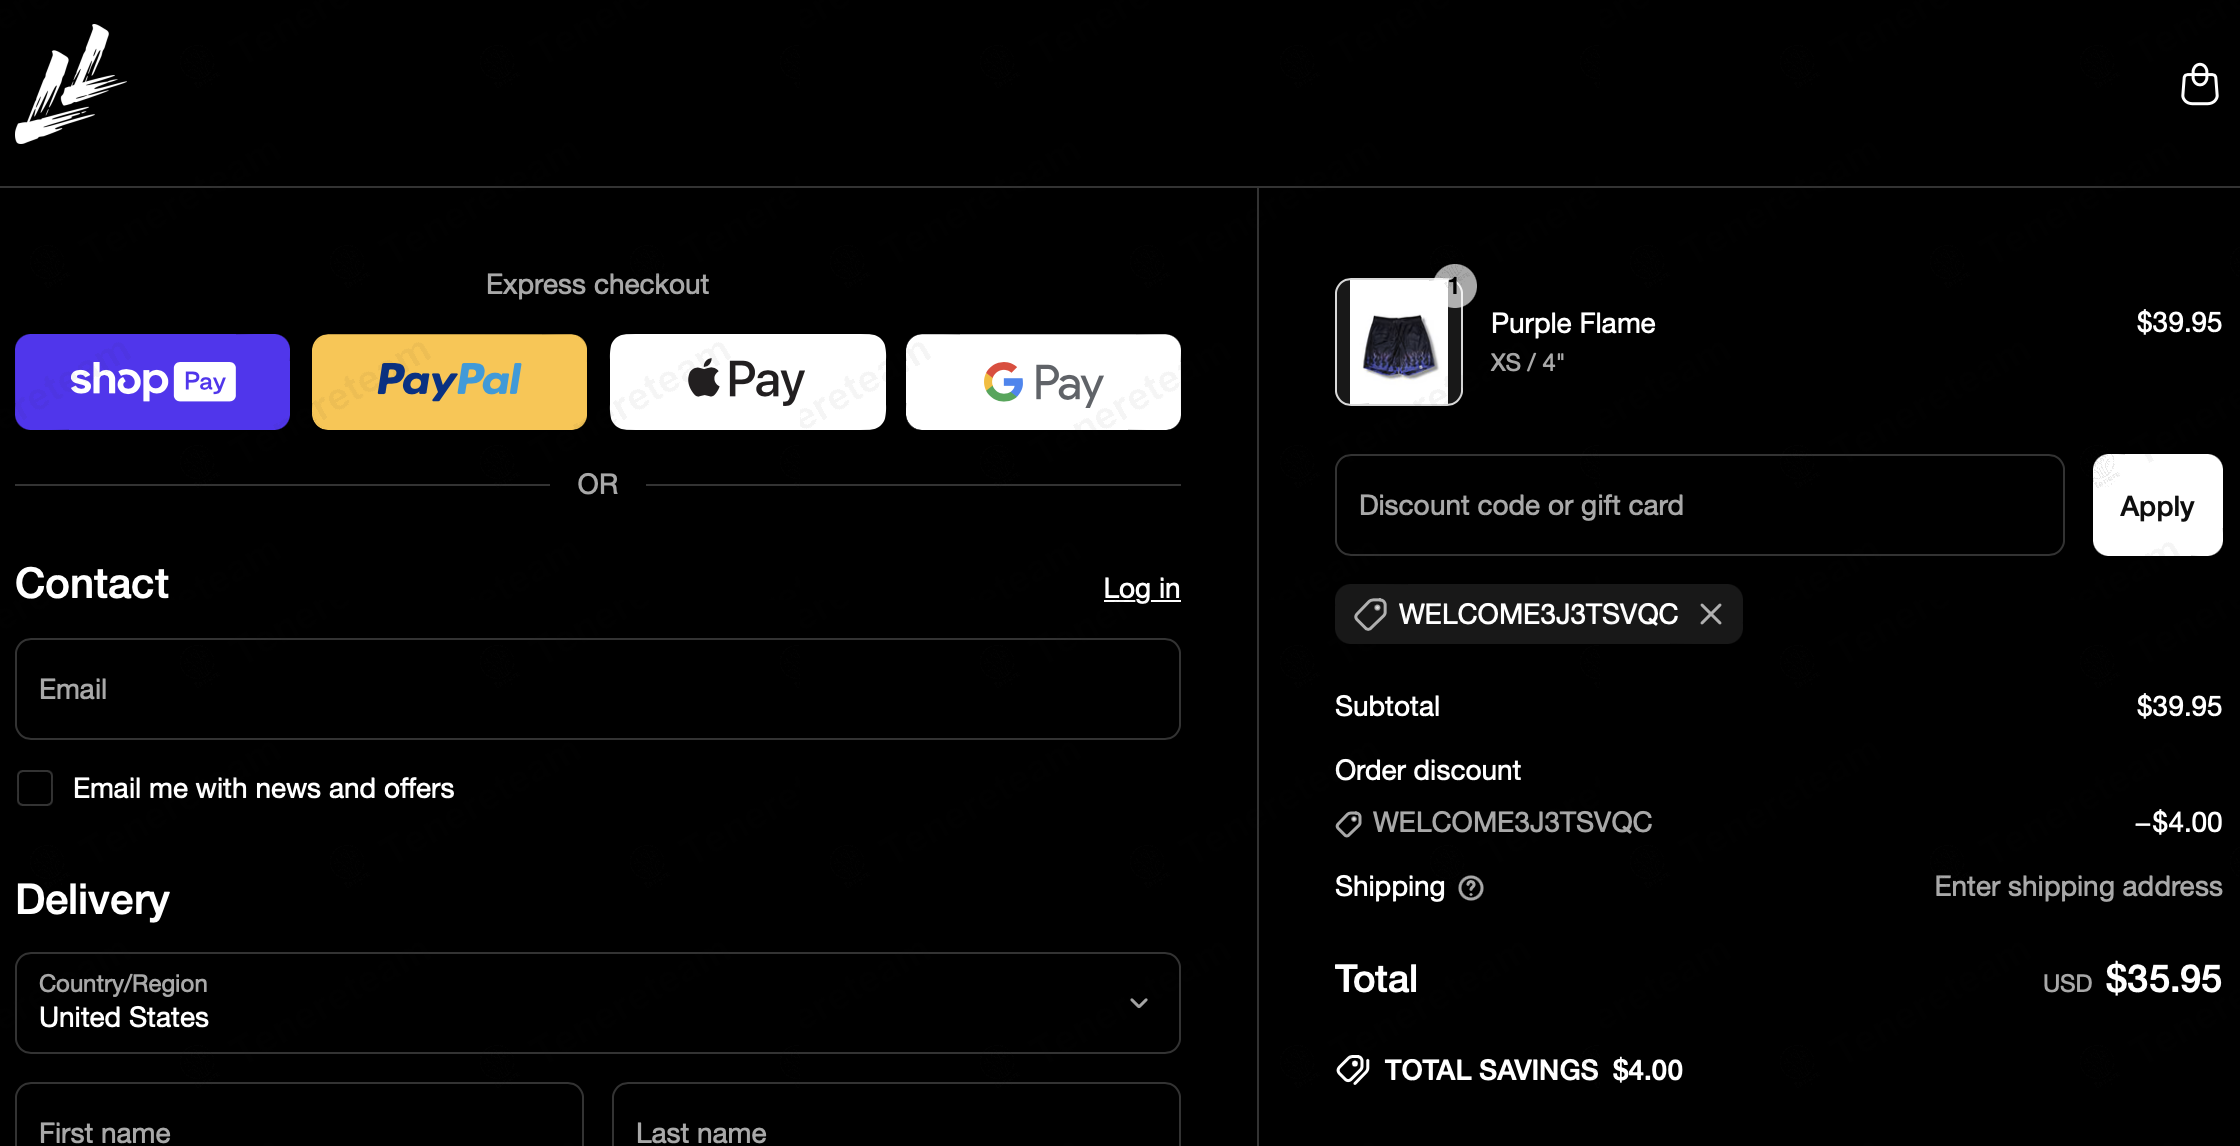2240x1146 pixels.
Task: Remove the WELCOME3J3TSVQC discount code
Action: coord(1711,614)
